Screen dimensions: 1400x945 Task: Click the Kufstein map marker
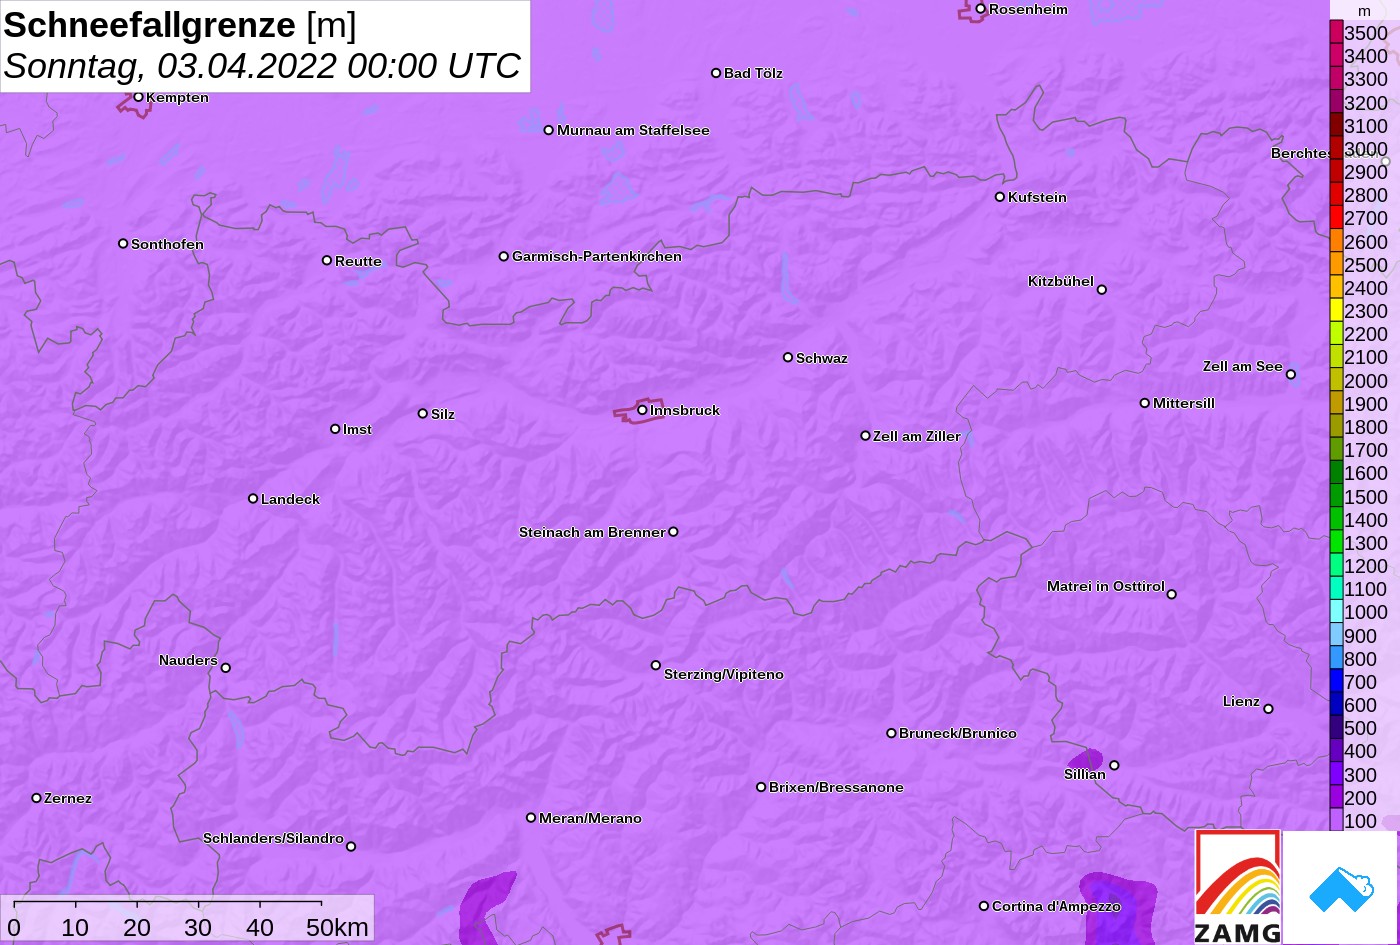(1000, 197)
